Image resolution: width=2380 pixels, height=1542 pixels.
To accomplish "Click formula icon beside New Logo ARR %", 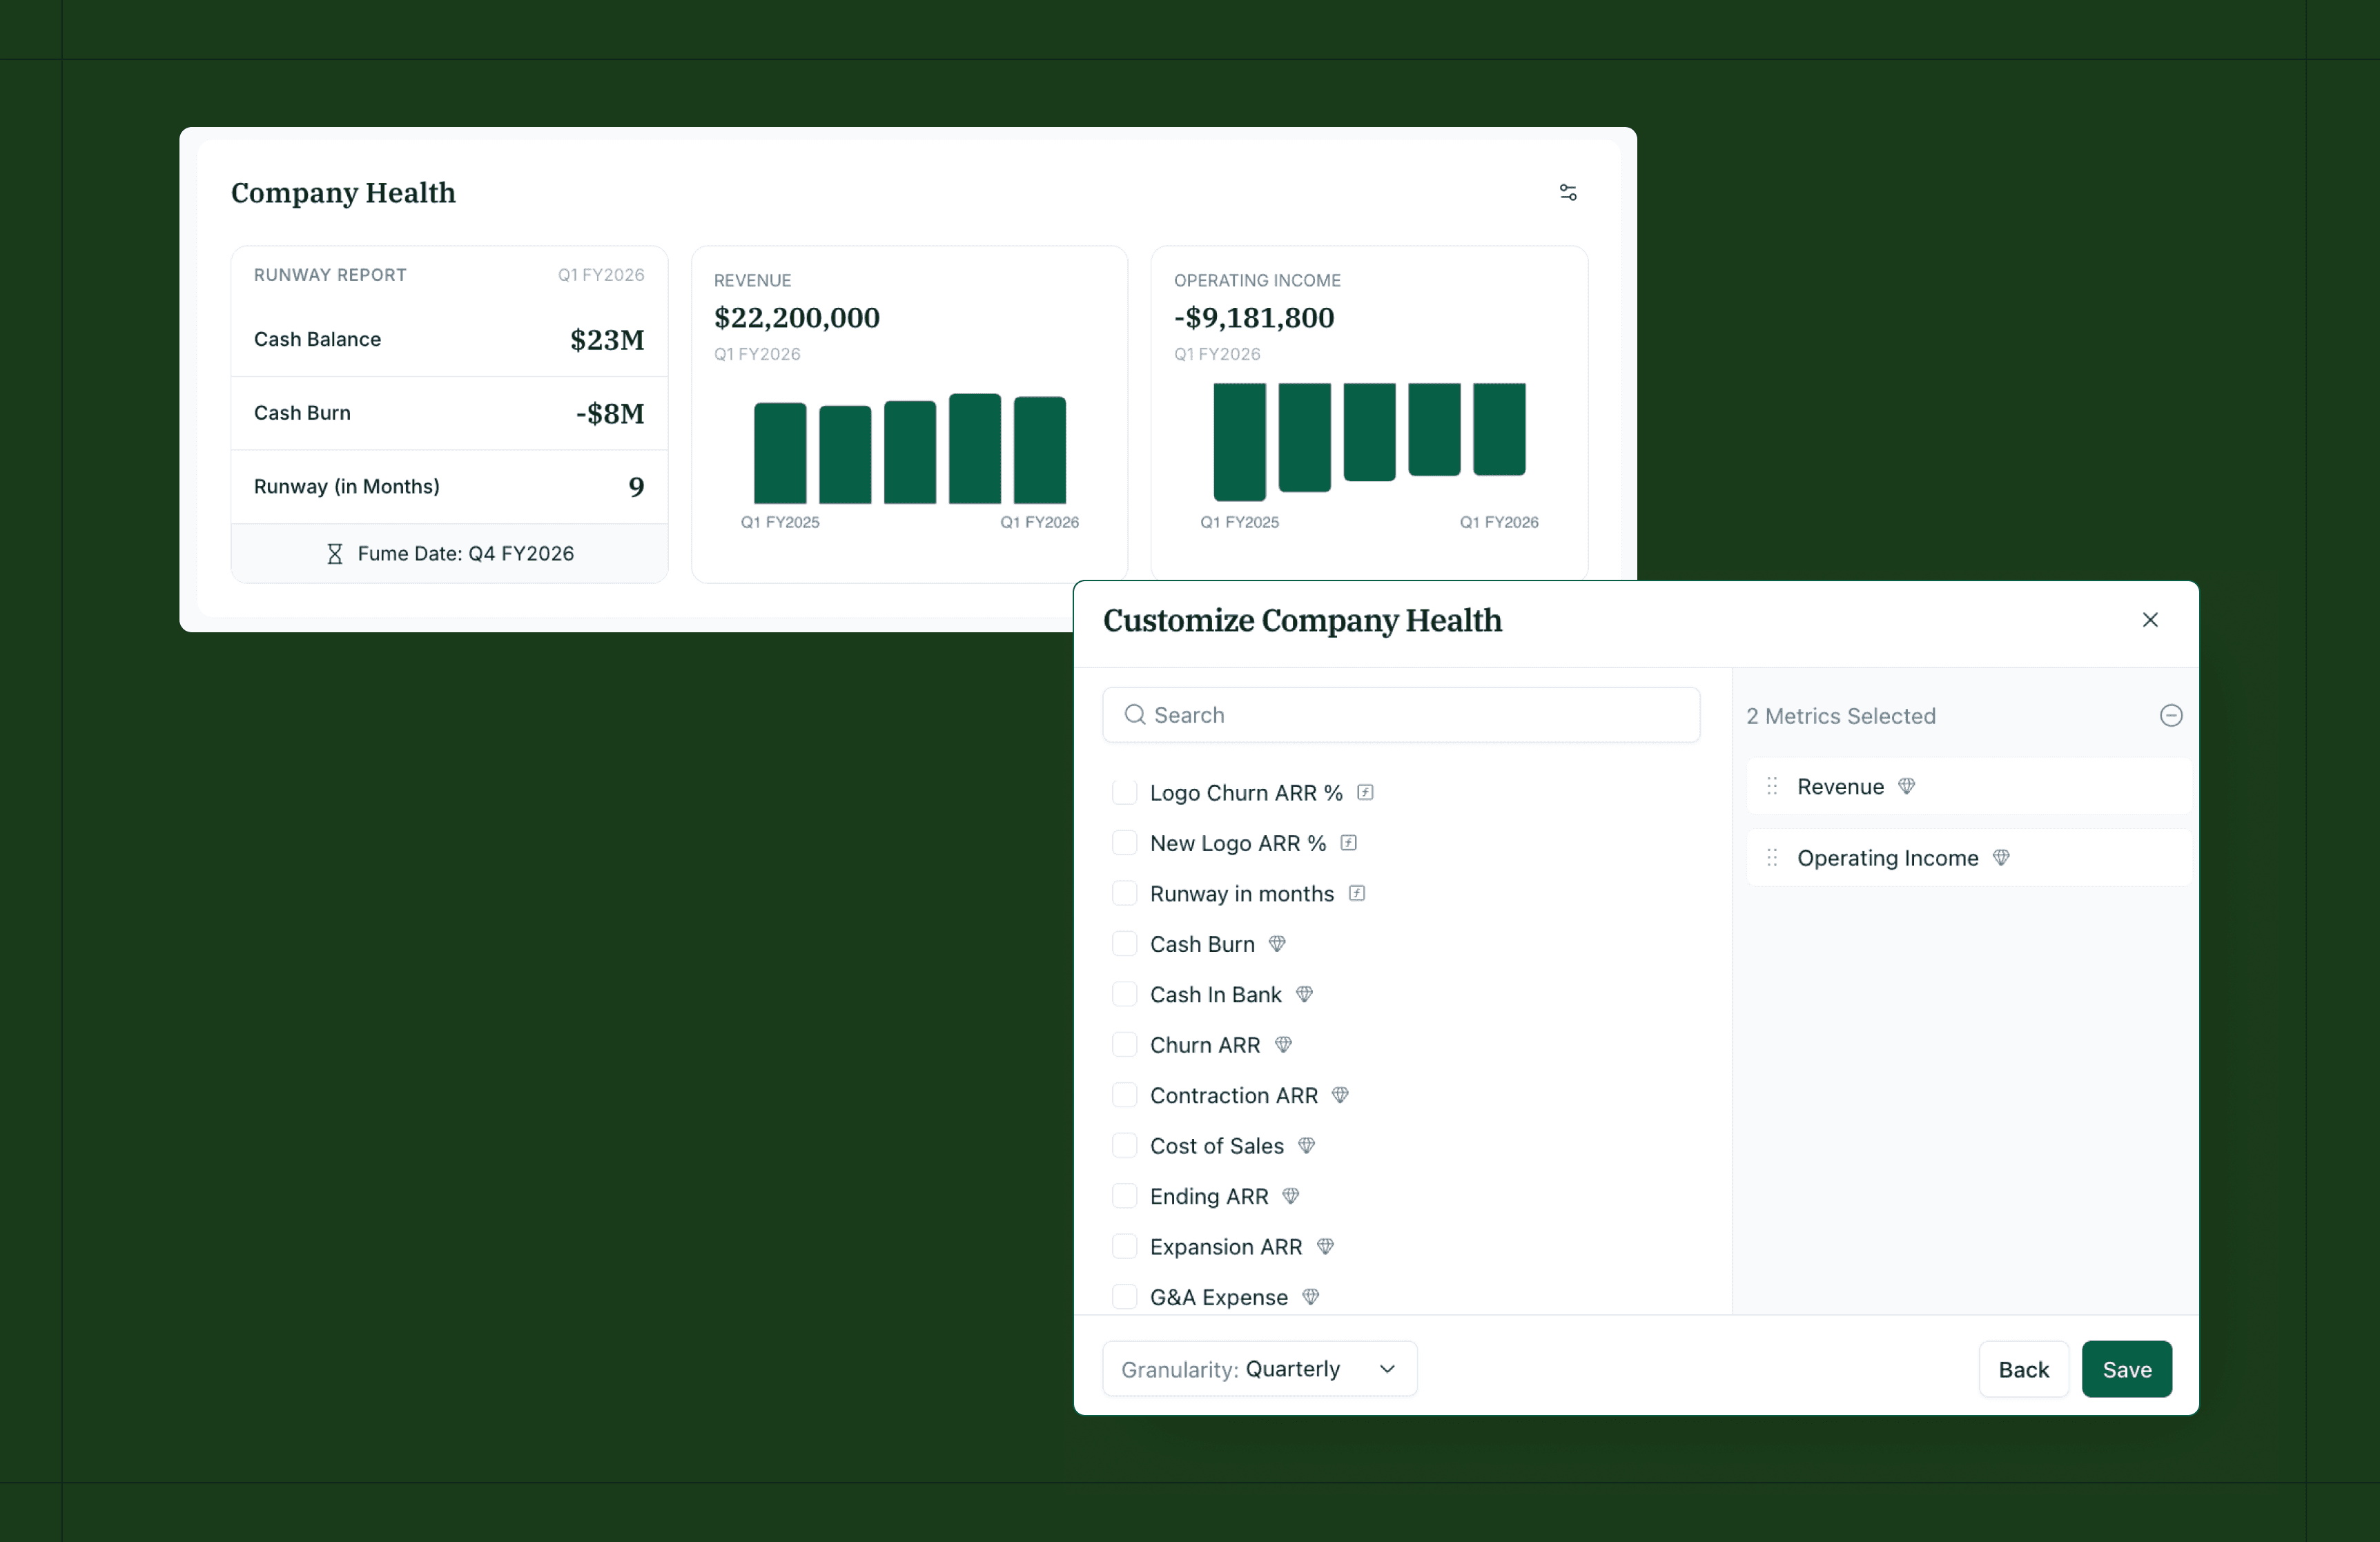I will pos(1348,843).
